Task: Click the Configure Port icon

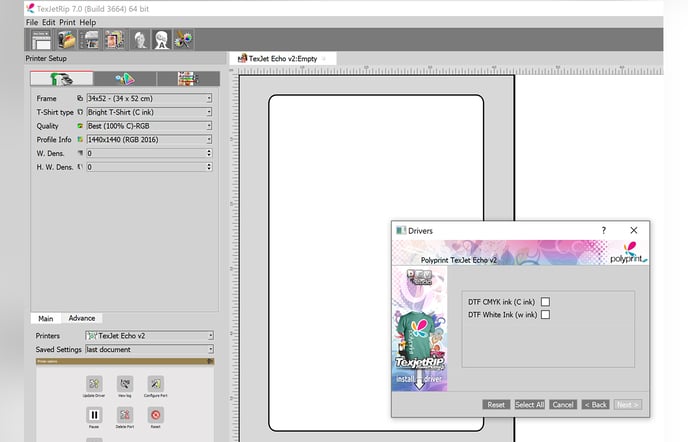Action: click(x=155, y=384)
